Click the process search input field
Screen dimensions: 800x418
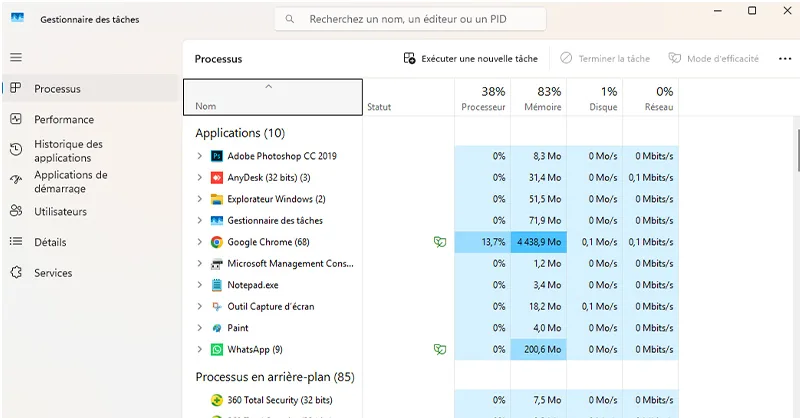pyautogui.click(x=410, y=19)
